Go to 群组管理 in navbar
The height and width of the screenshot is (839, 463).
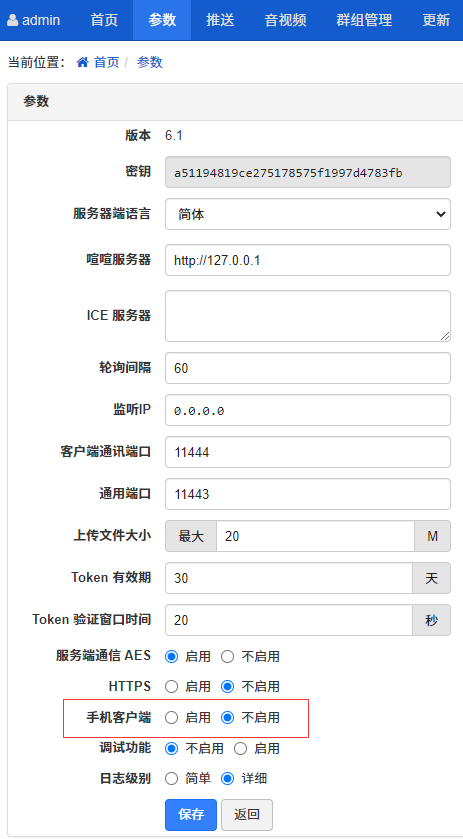point(365,20)
